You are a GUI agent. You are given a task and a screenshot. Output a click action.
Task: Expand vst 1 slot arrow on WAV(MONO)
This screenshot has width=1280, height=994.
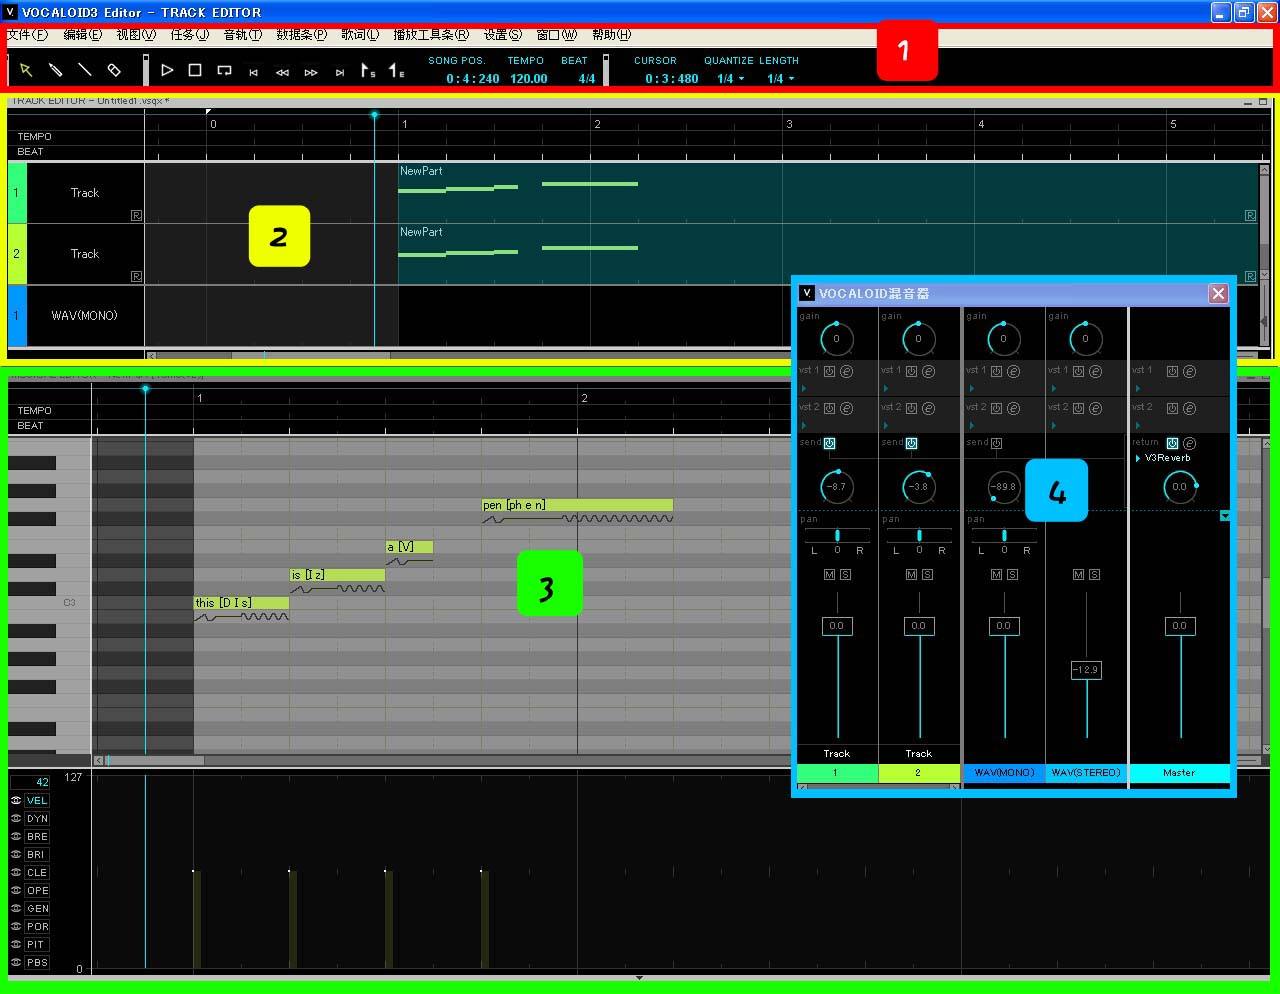click(x=970, y=388)
